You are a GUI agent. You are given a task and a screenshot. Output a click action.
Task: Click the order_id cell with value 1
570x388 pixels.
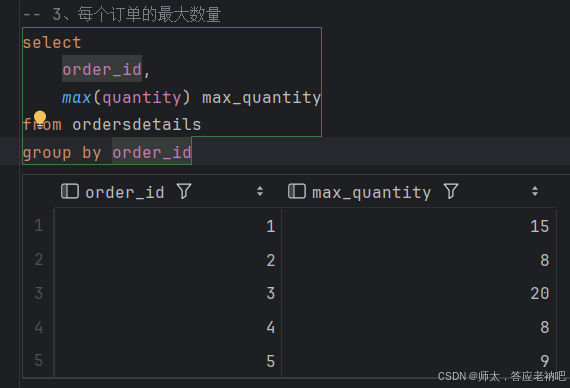(168, 226)
